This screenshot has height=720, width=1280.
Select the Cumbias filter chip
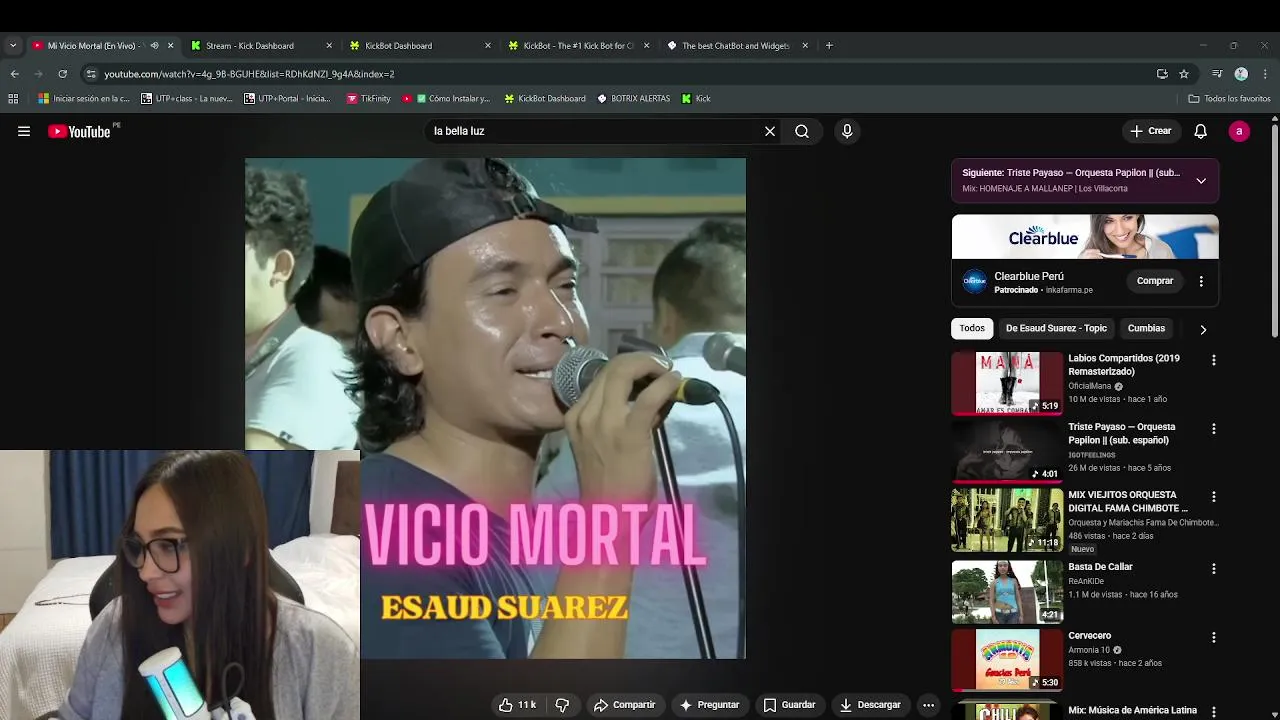pos(1146,328)
